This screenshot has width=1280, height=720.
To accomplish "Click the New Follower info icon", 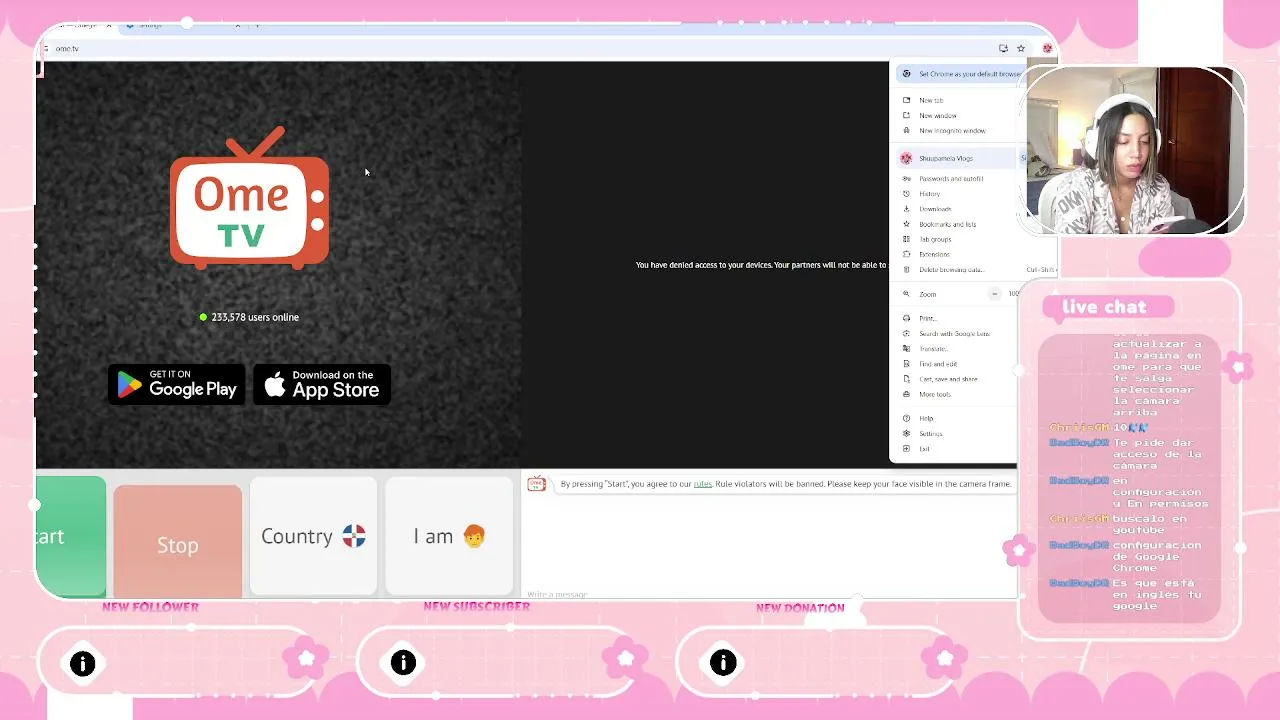I will tap(83, 663).
